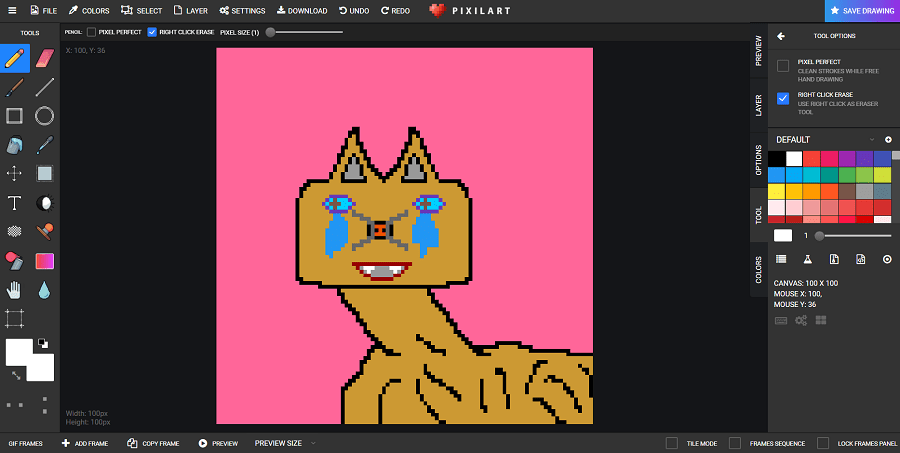
Task: Select the Move tool
Action: [x=14, y=173]
